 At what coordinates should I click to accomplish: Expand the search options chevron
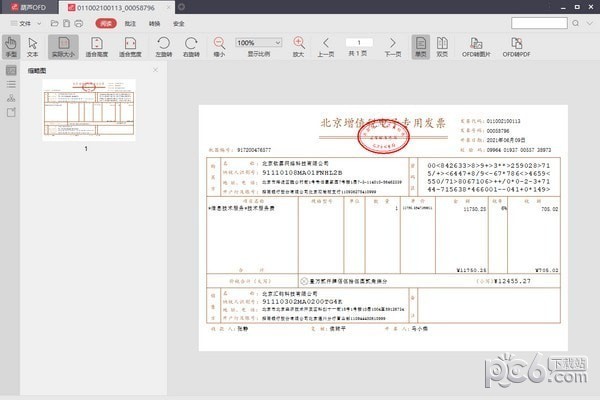[x=590, y=23]
